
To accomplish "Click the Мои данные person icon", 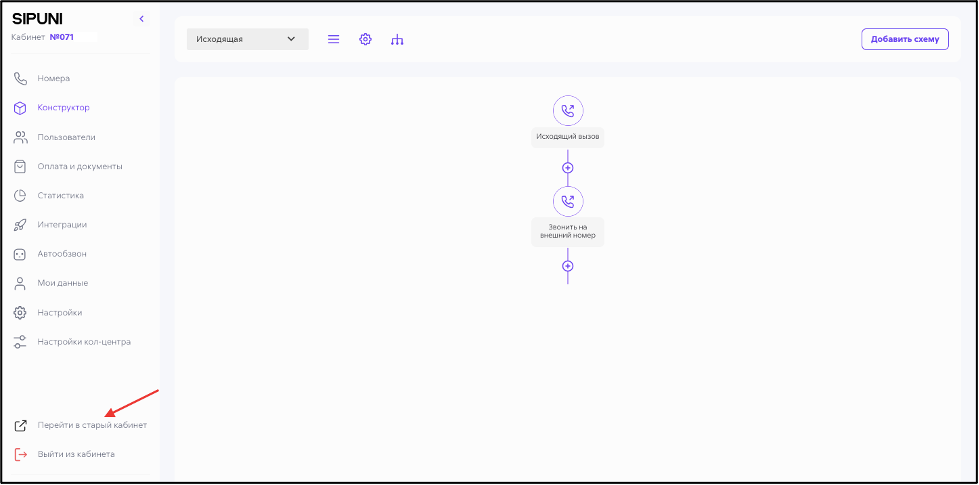I will pos(21,283).
